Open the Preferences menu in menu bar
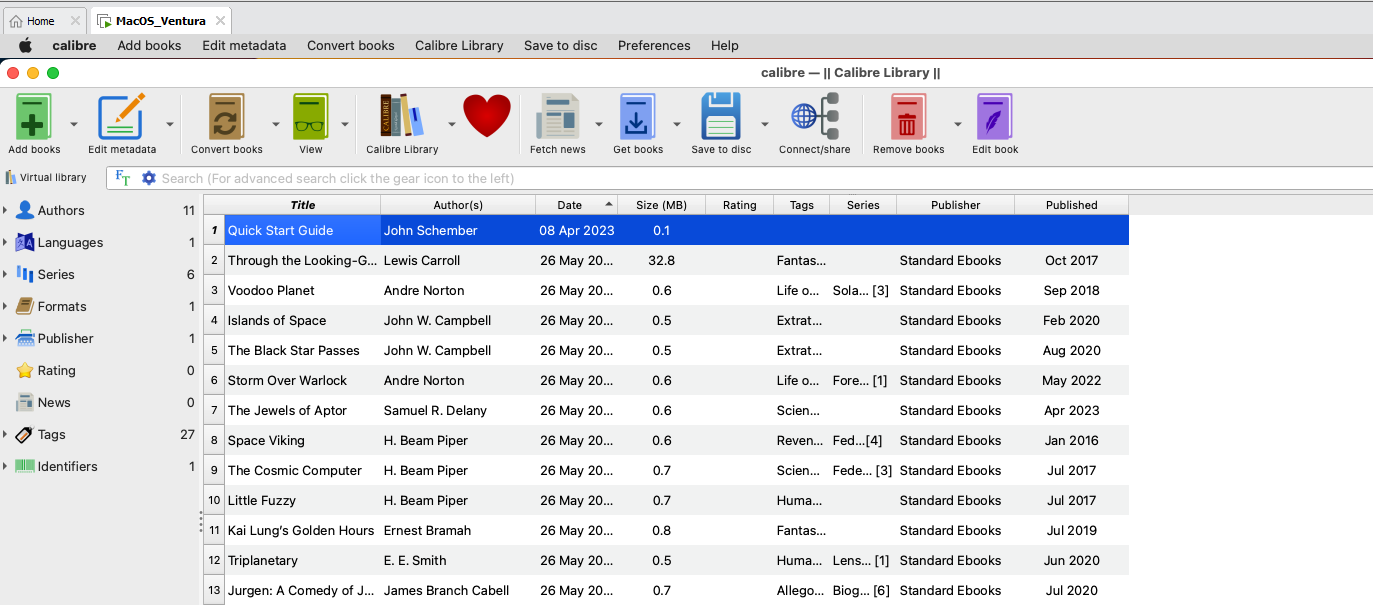 point(653,45)
